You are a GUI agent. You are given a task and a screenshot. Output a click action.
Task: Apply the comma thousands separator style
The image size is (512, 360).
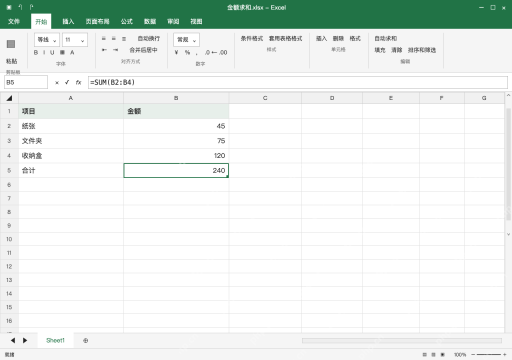[197, 53]
